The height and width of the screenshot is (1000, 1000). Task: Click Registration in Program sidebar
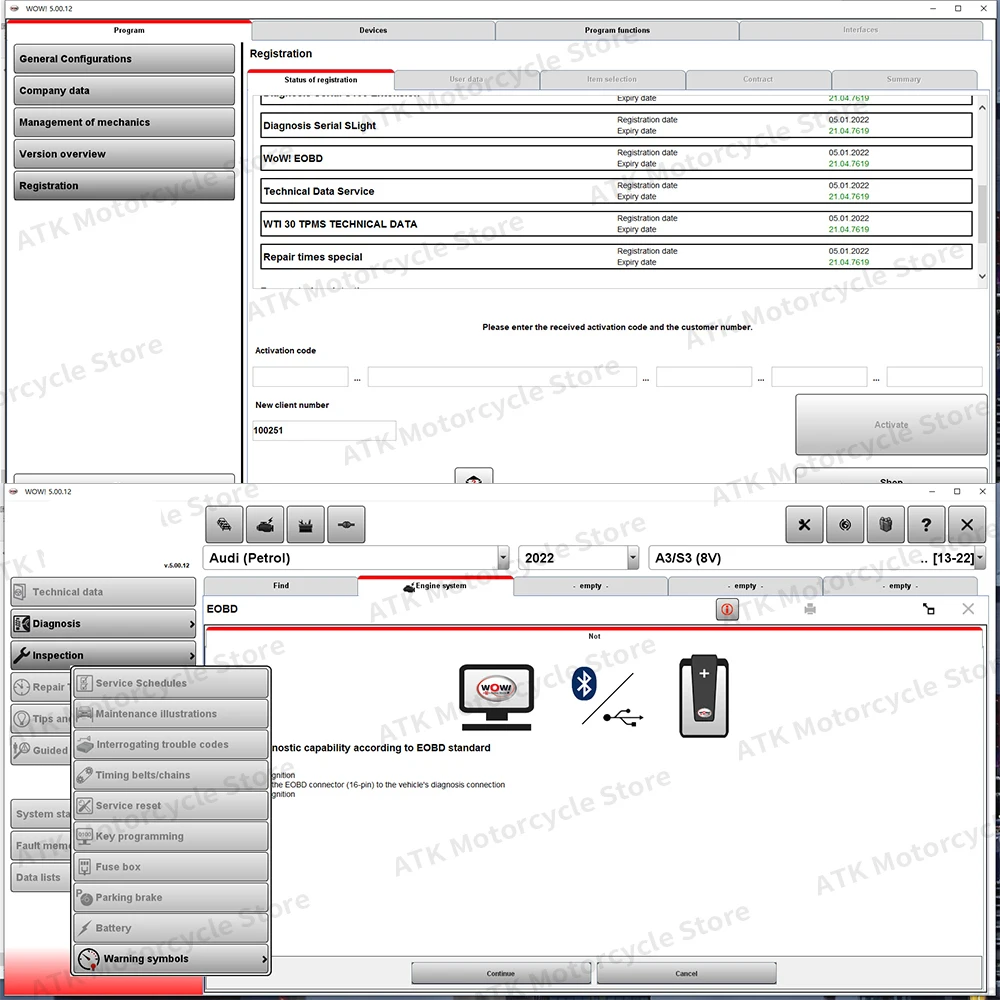click(x=124, y=186)
